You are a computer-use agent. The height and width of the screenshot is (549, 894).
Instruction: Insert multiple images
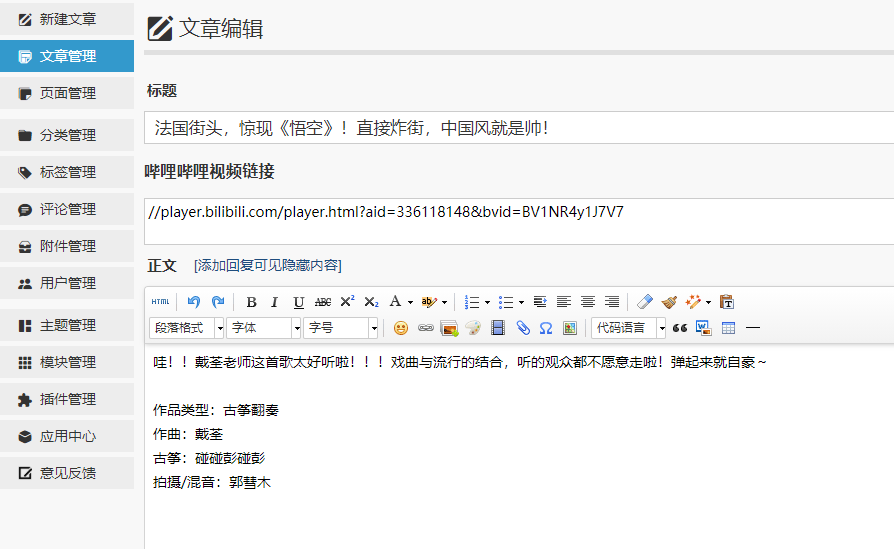point(449,328)
